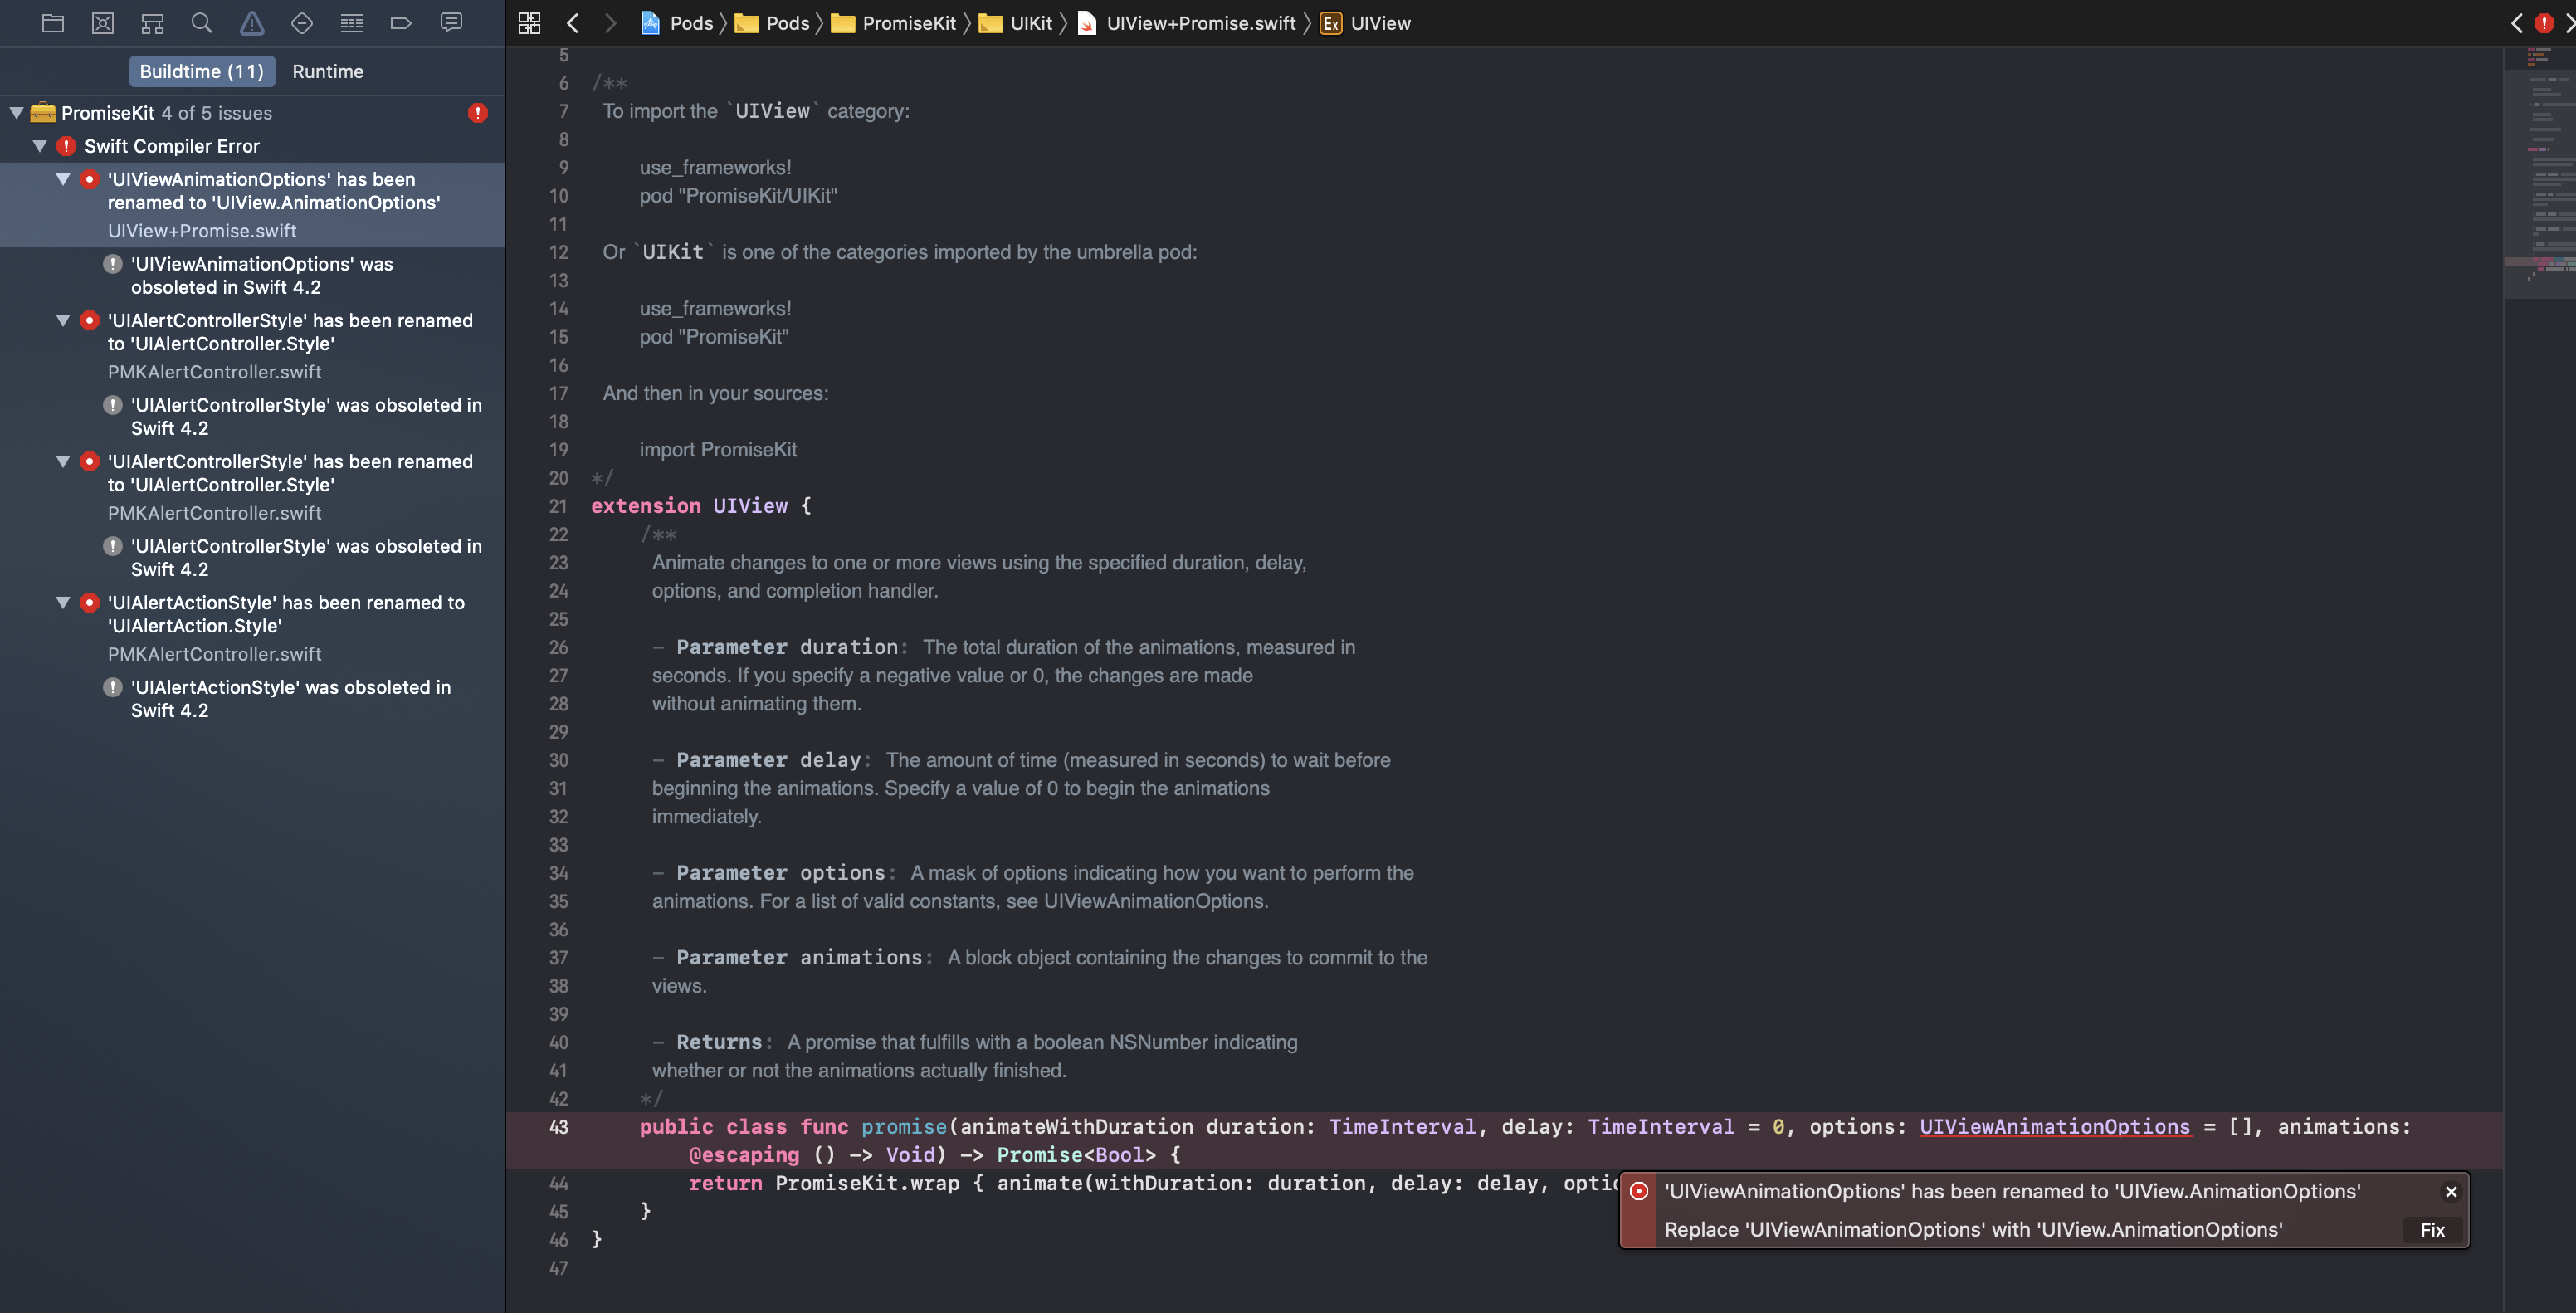The height and width of the screenshot is (1313, 2576).
Task: Click the 'Promise<Bool>' return type
Action: pyautogui.click(x=1076, y=1155)
